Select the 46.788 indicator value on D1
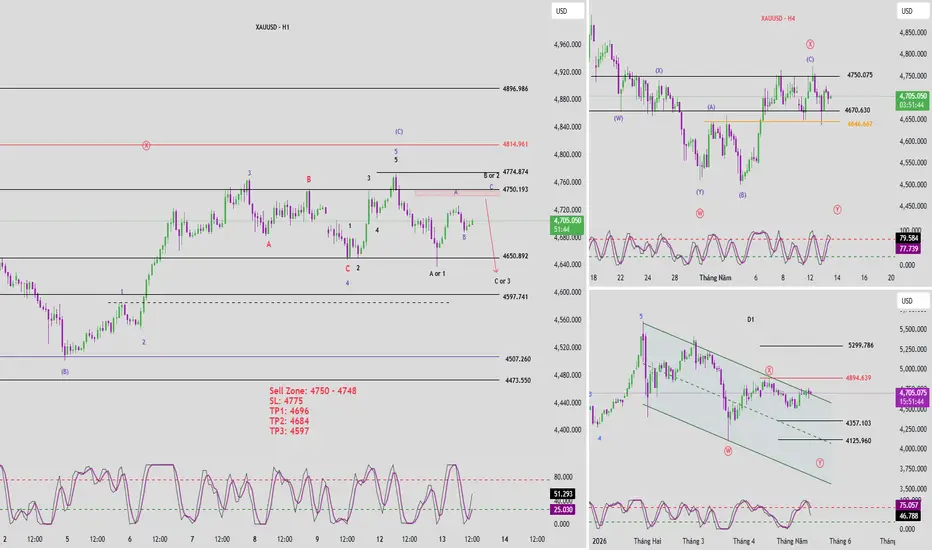 tap(908, 516)
